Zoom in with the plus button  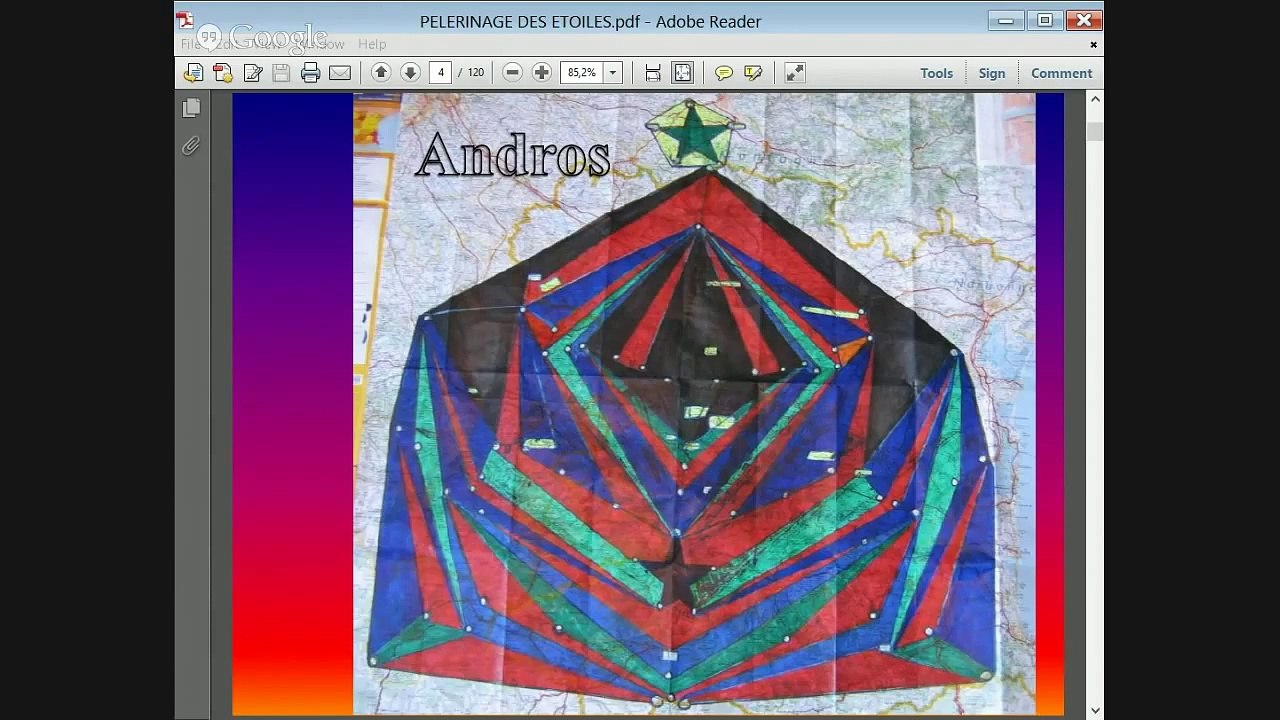[x=542, y=72]
